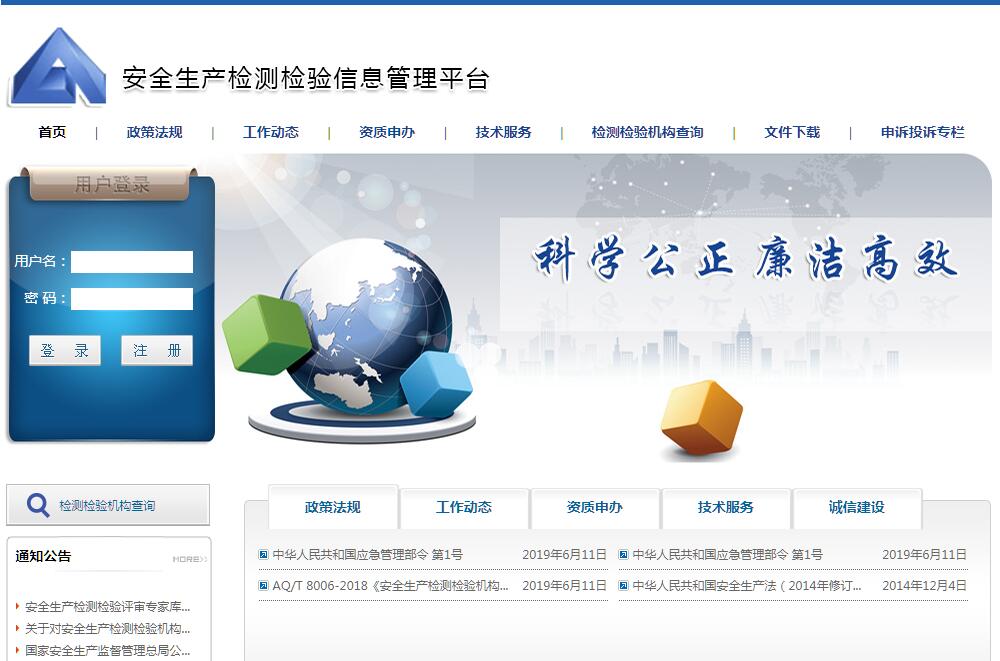Click the green cube graphic beside globe

coord(266,333)
